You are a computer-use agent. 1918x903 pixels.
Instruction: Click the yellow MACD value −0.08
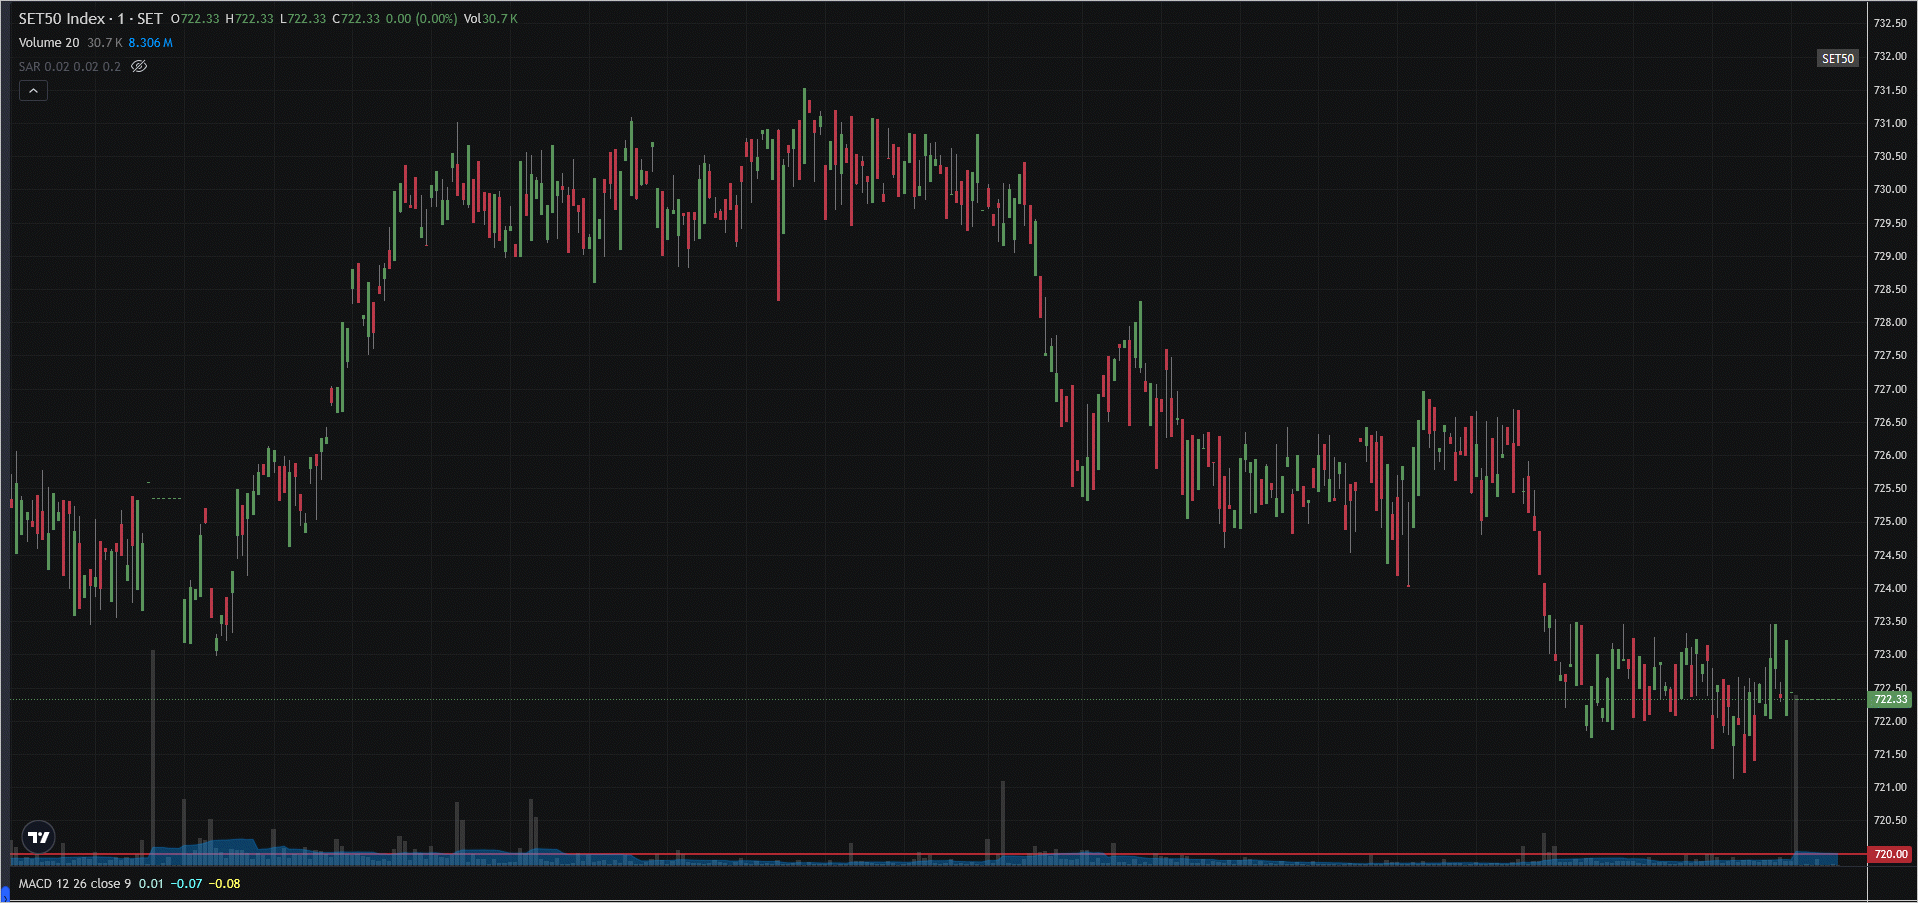[224, 884]
